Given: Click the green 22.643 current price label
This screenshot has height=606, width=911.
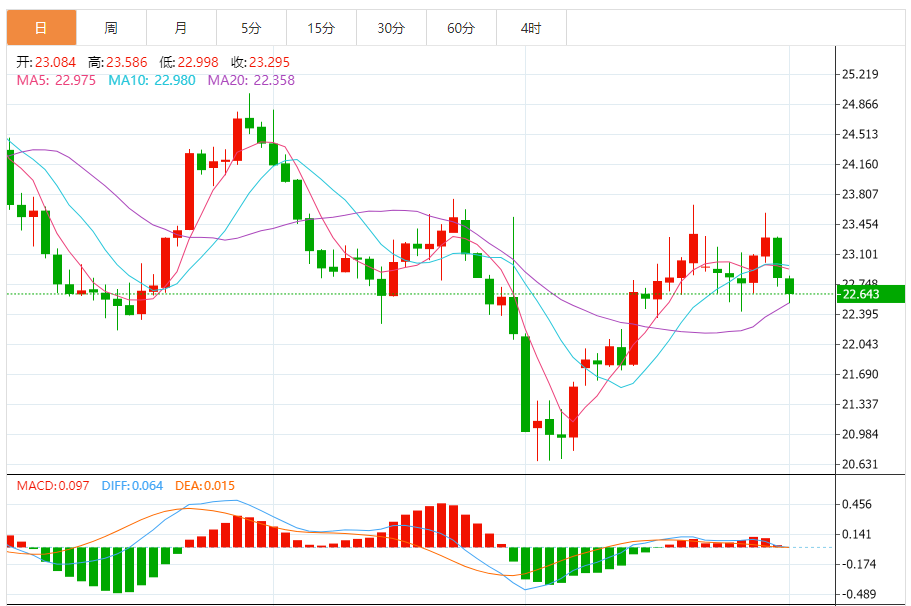Looking at the screenshot, I should 870,294.
